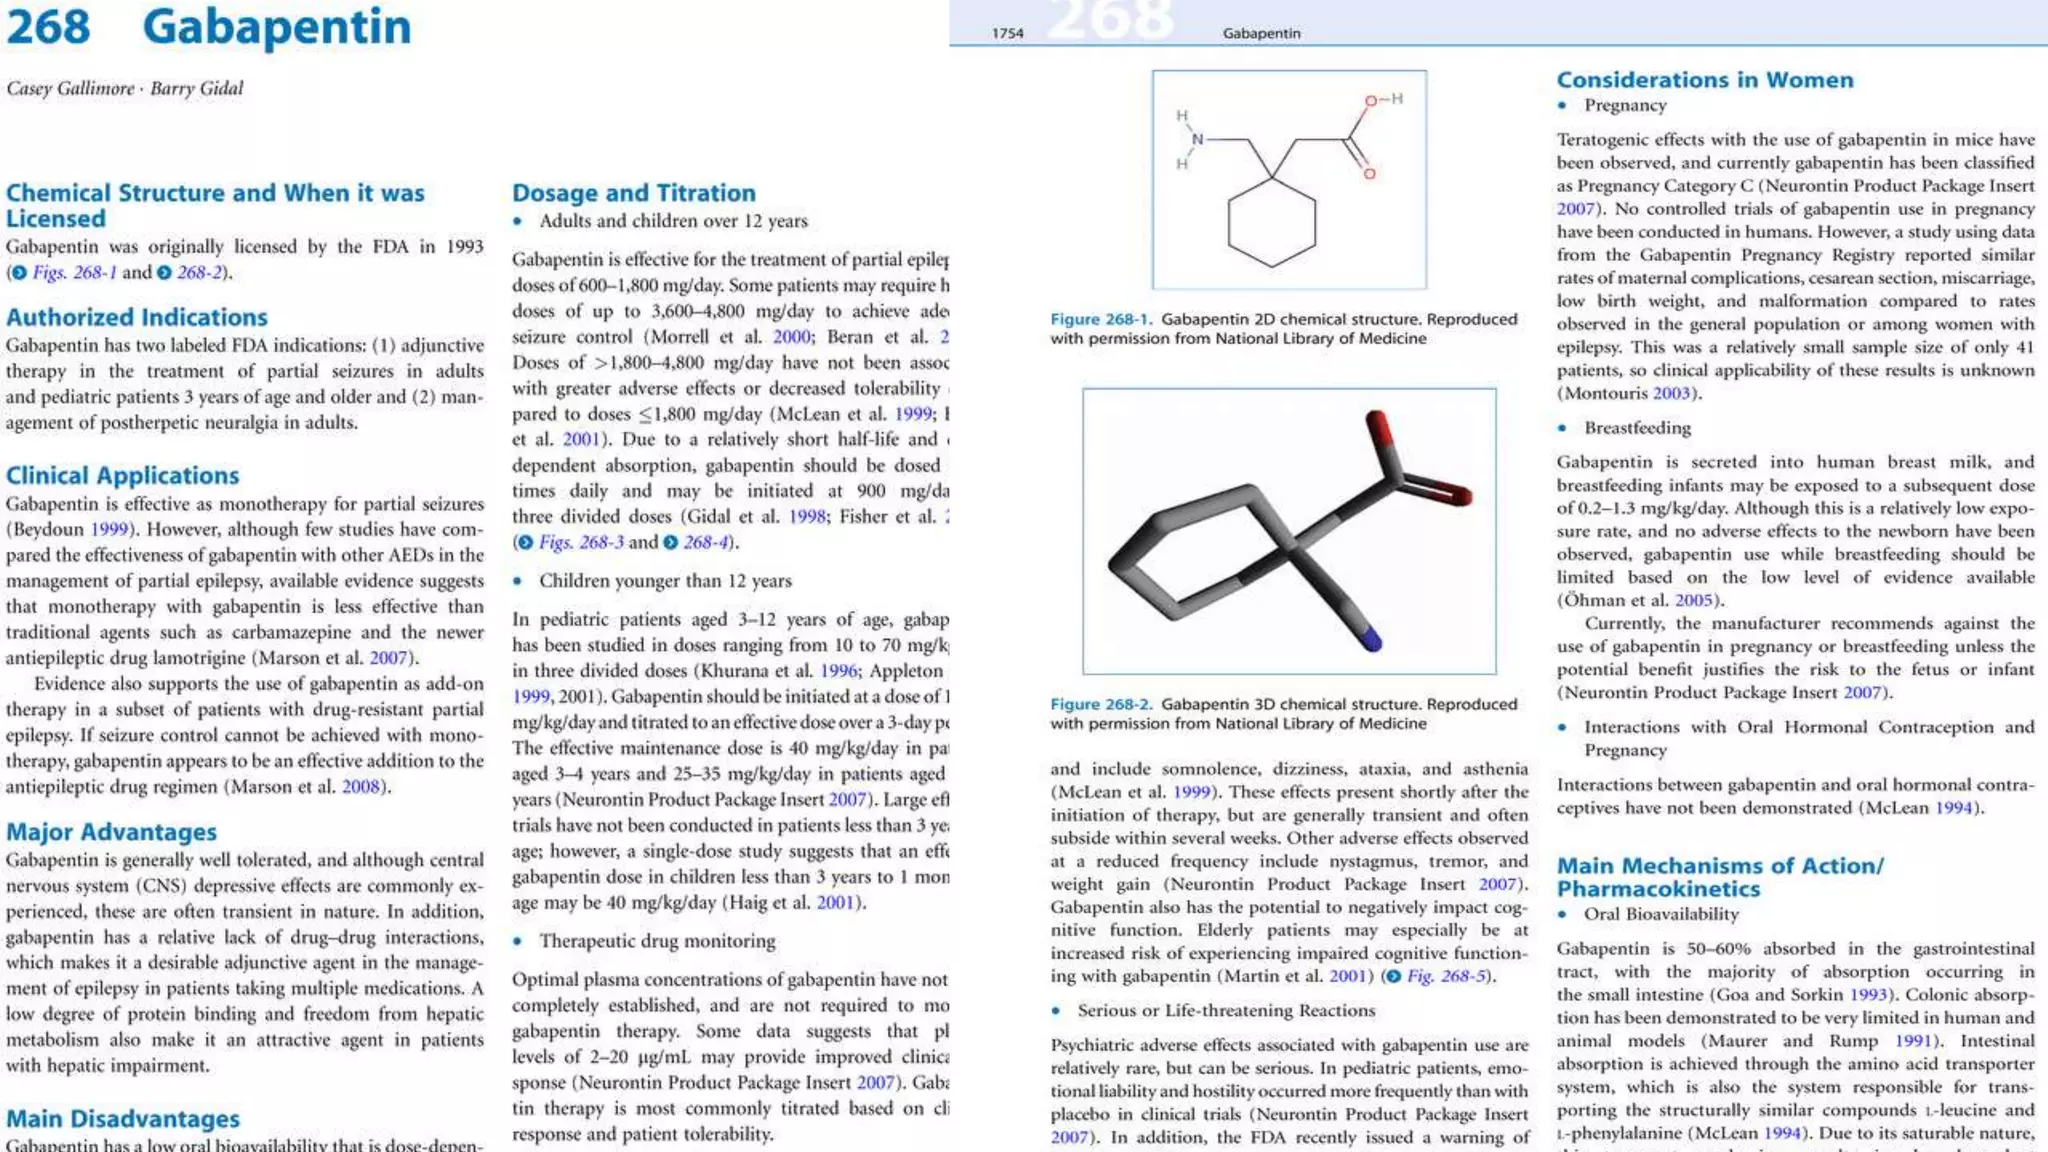Open the Maurer and Rump 1991 citation
Image resolution: width=2048 pixels, height=1152 pixels.
[x=1914, y=1042]
